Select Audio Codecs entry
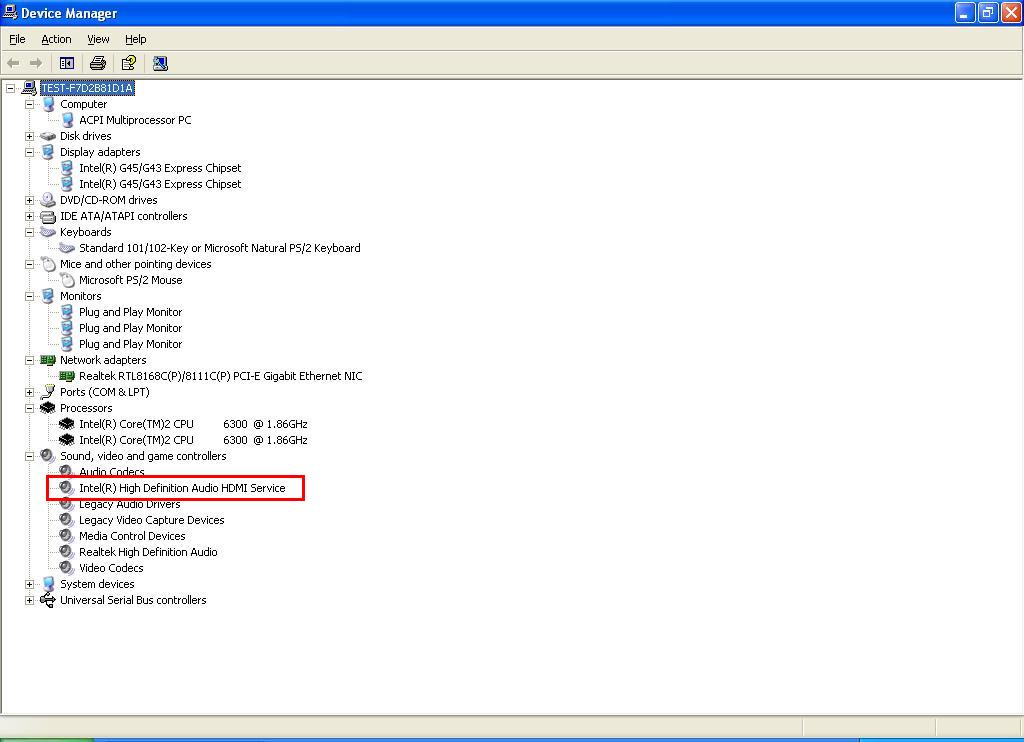This screenshot has height=742, width=1024. point(112,472)
